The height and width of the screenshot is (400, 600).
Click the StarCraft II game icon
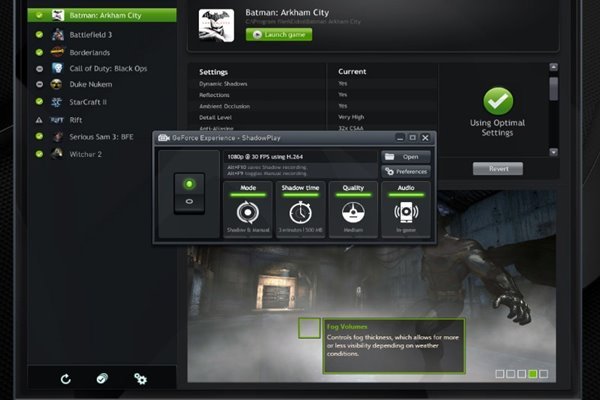coord(57,102)
